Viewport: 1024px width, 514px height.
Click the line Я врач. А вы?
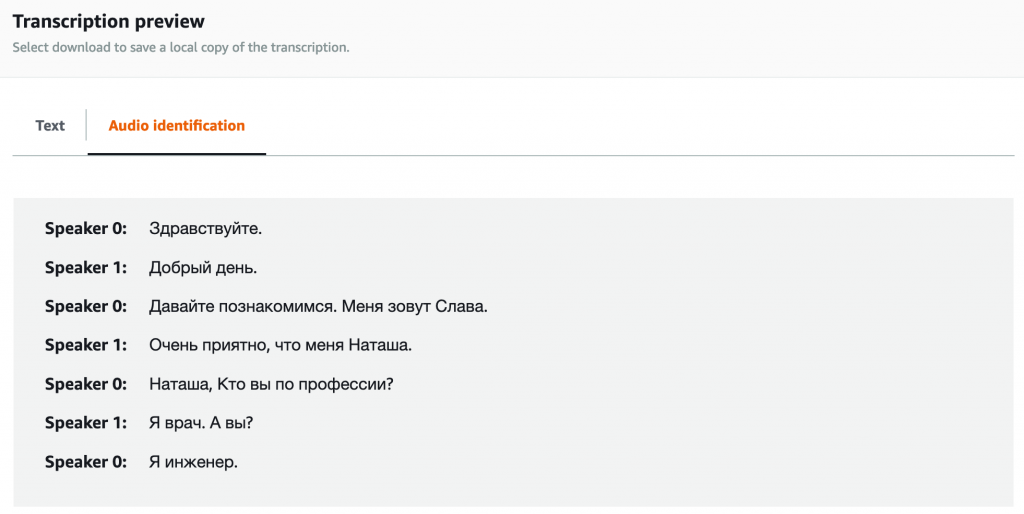point(200,423)
